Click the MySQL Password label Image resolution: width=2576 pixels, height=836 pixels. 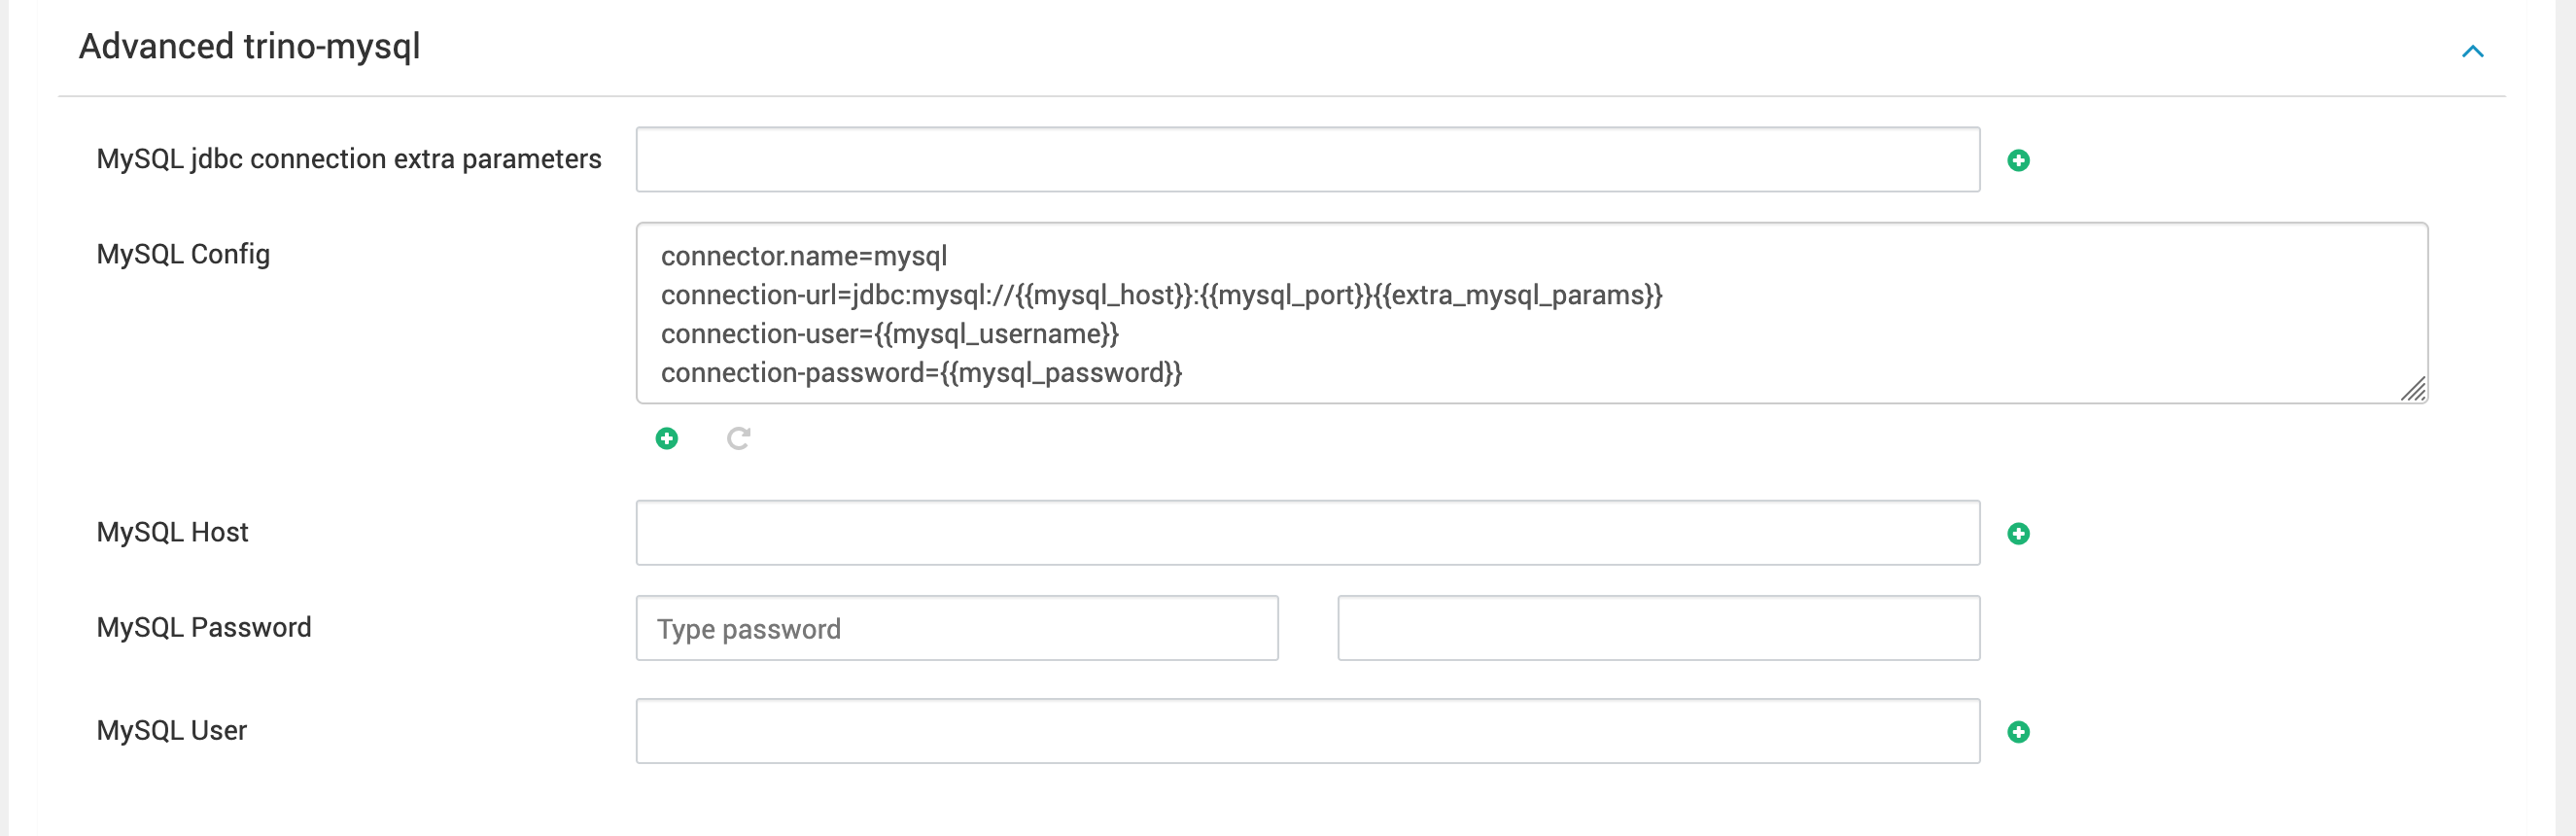click(204, 627)
